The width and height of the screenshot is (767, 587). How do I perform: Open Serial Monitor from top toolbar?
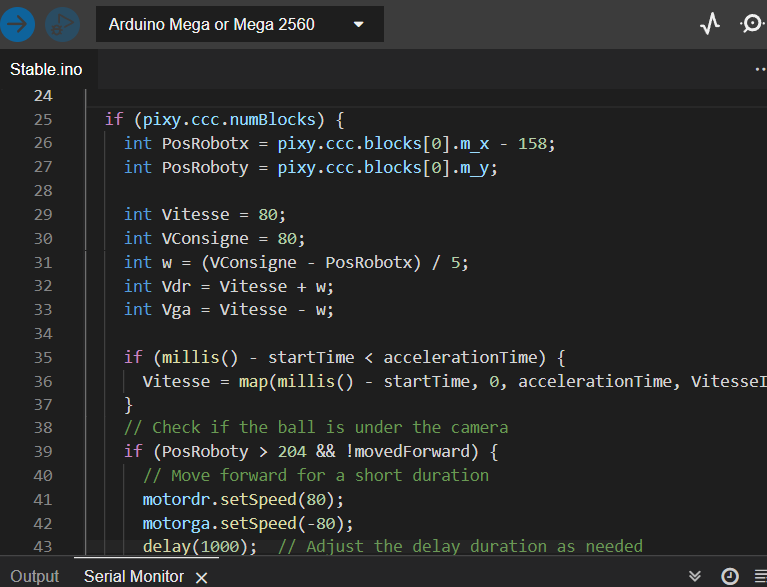[753, 24]
